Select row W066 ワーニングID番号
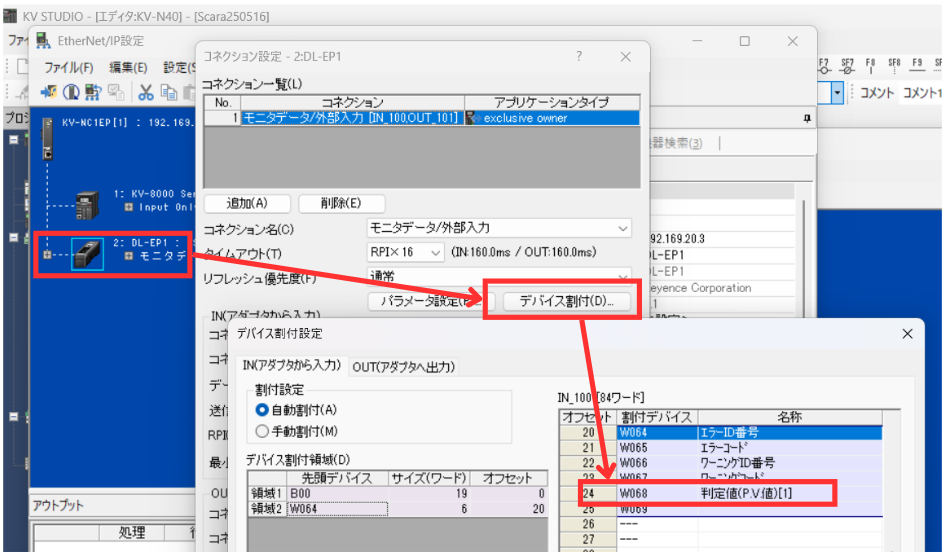This screenshot has width=946, height=554. (721, 463)
